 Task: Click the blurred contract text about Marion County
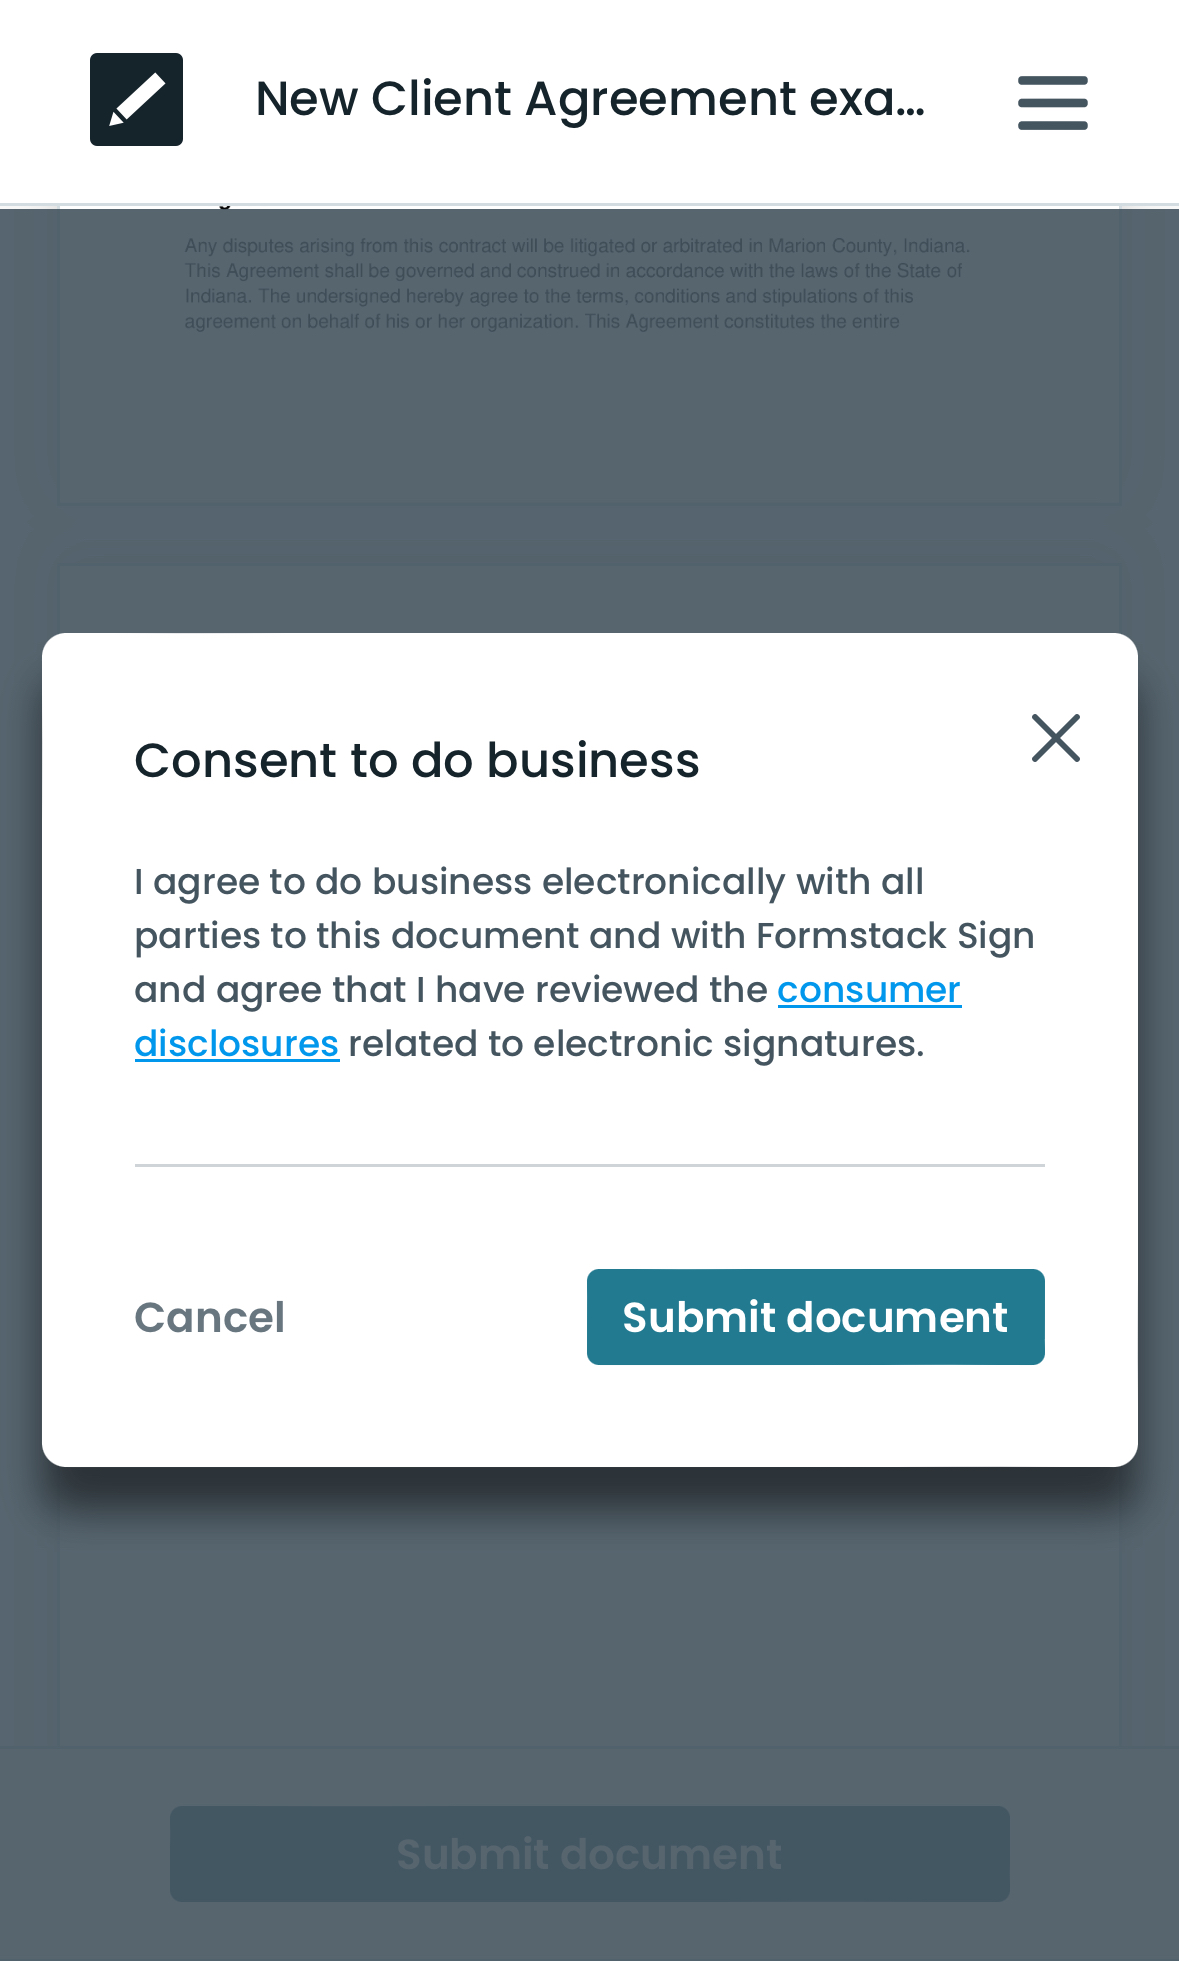(578, 282)
